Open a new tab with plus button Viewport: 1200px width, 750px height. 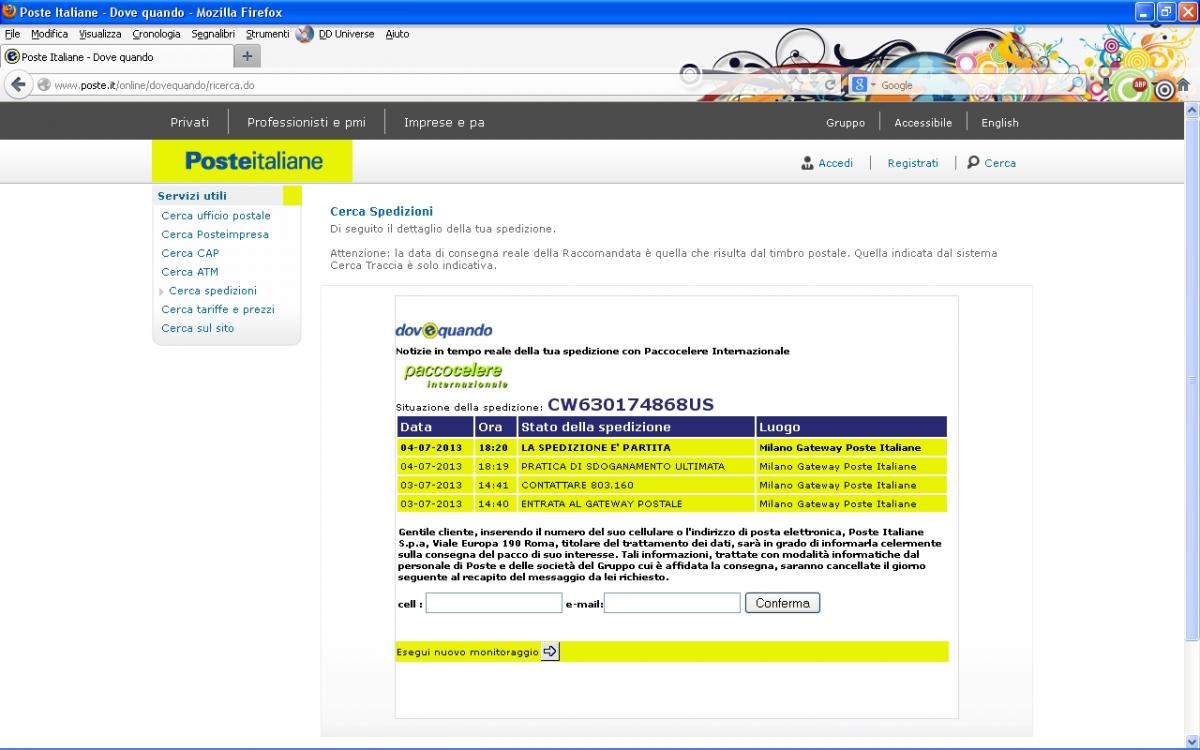tap(247, 56)
